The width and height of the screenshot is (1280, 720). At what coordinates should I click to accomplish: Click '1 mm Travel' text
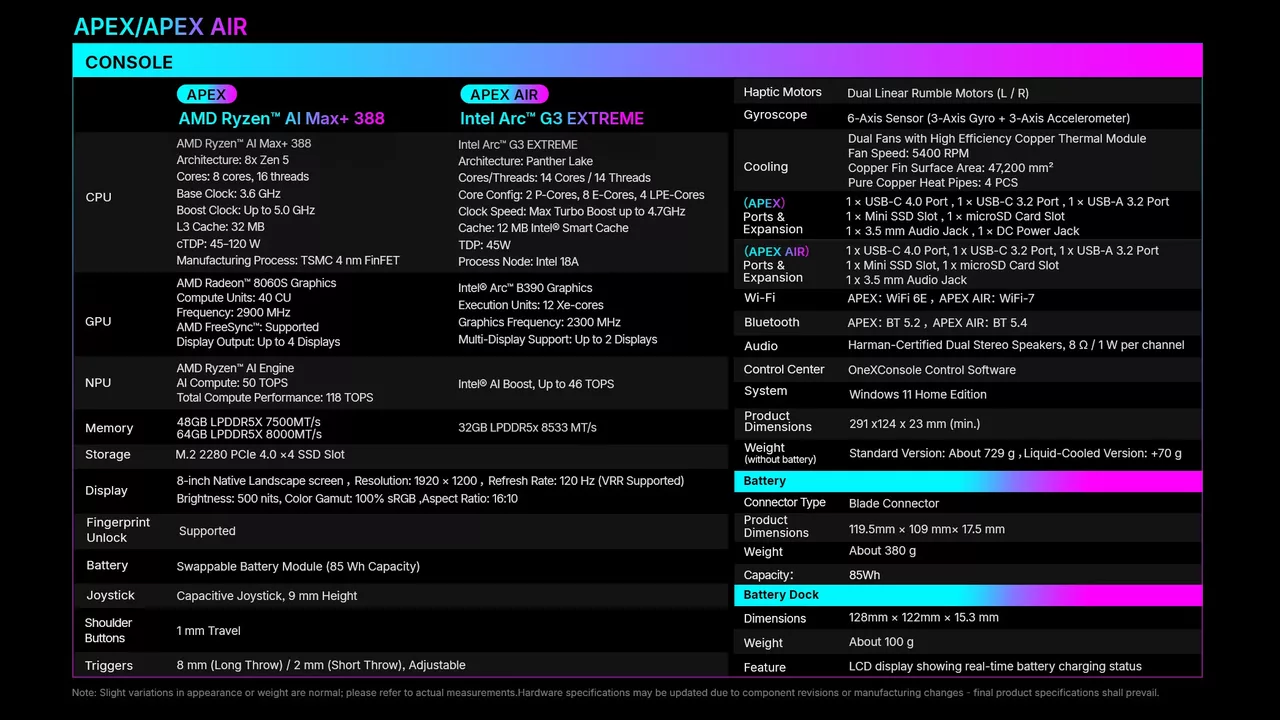(208, 631)
